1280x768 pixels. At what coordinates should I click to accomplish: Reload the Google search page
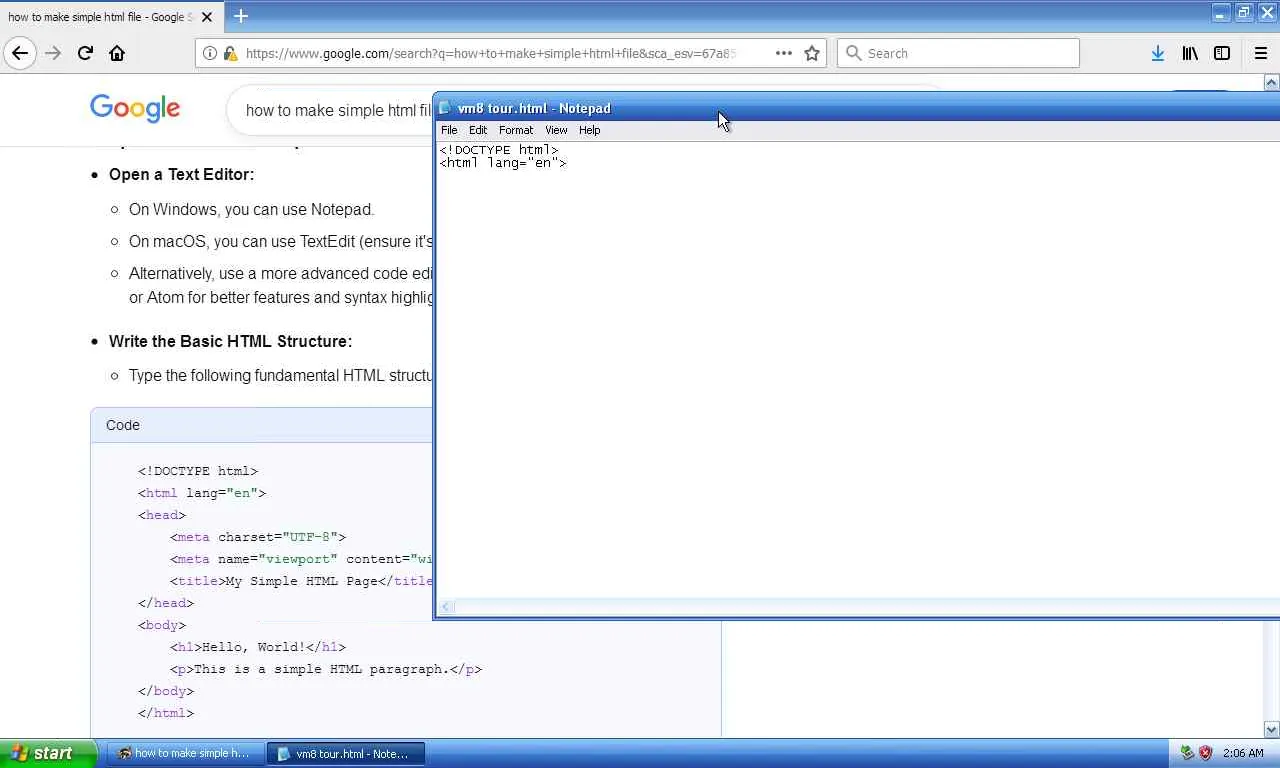pyautogui.click(x=85, y=53)
